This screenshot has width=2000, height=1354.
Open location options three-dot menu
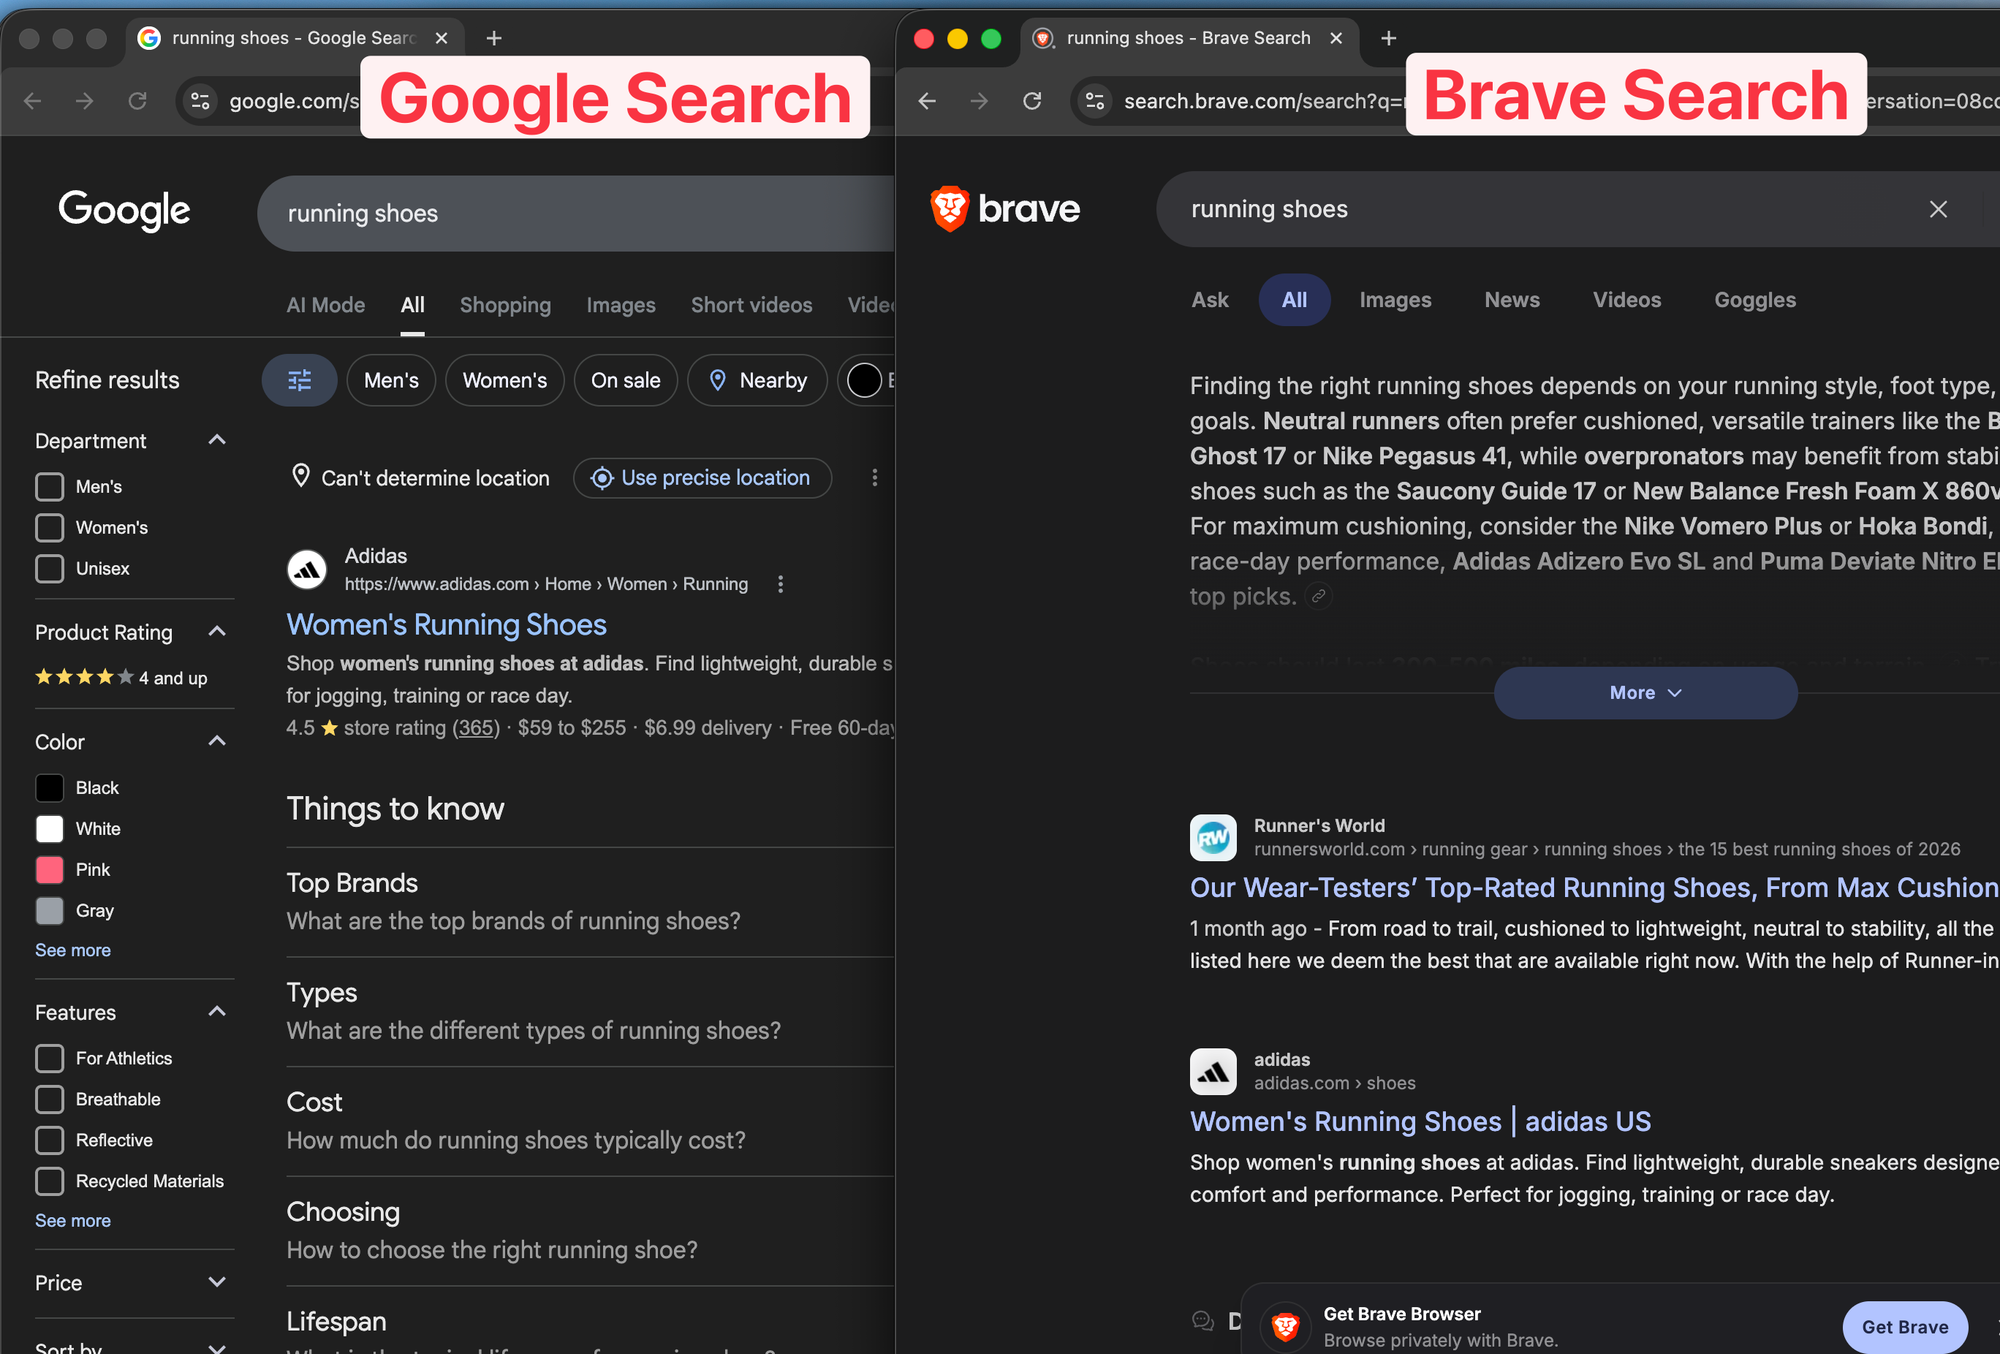(874, 478)
